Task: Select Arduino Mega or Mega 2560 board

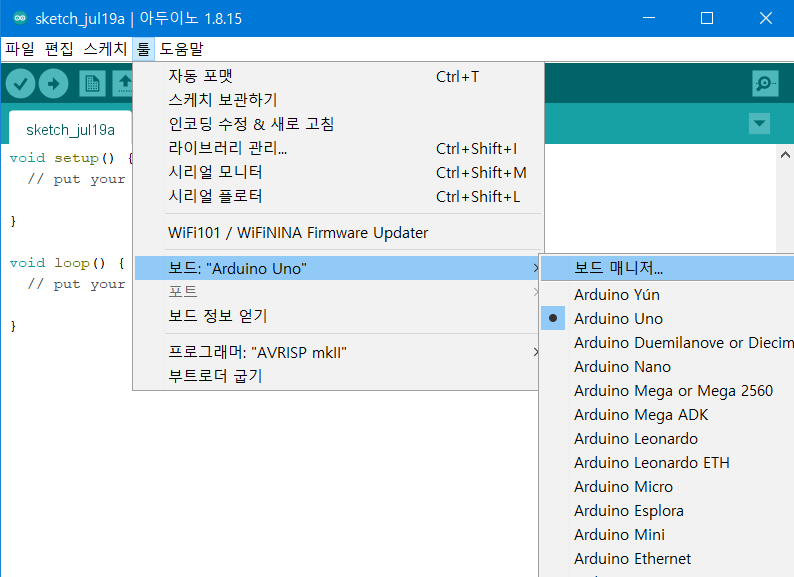Action: [x=667, y=391]
